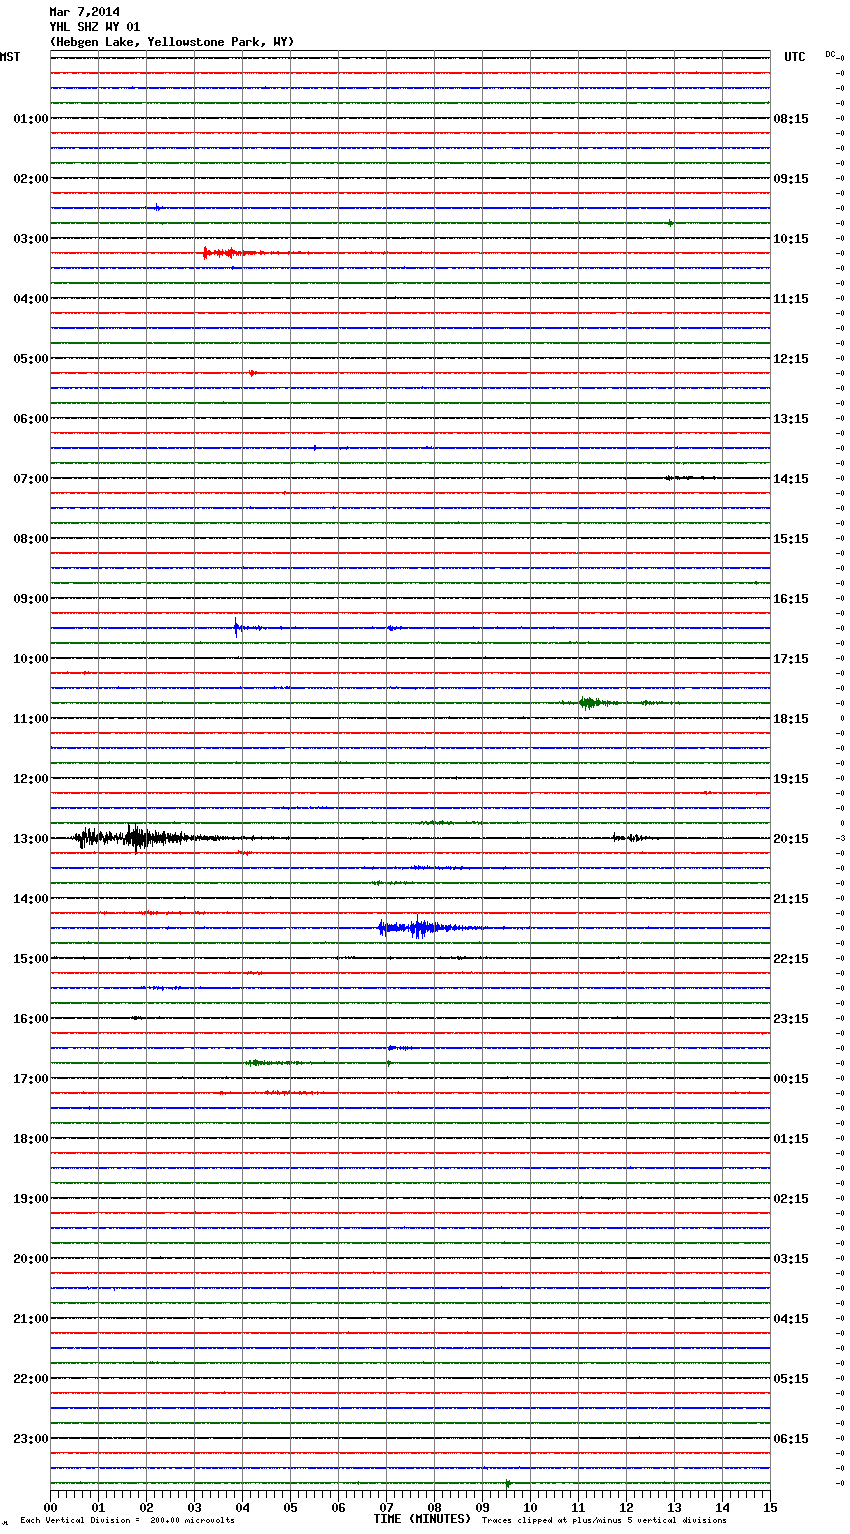Select the 20:00 MST row label
This screenshot has height=1534, width=850.
point(31,1259)
